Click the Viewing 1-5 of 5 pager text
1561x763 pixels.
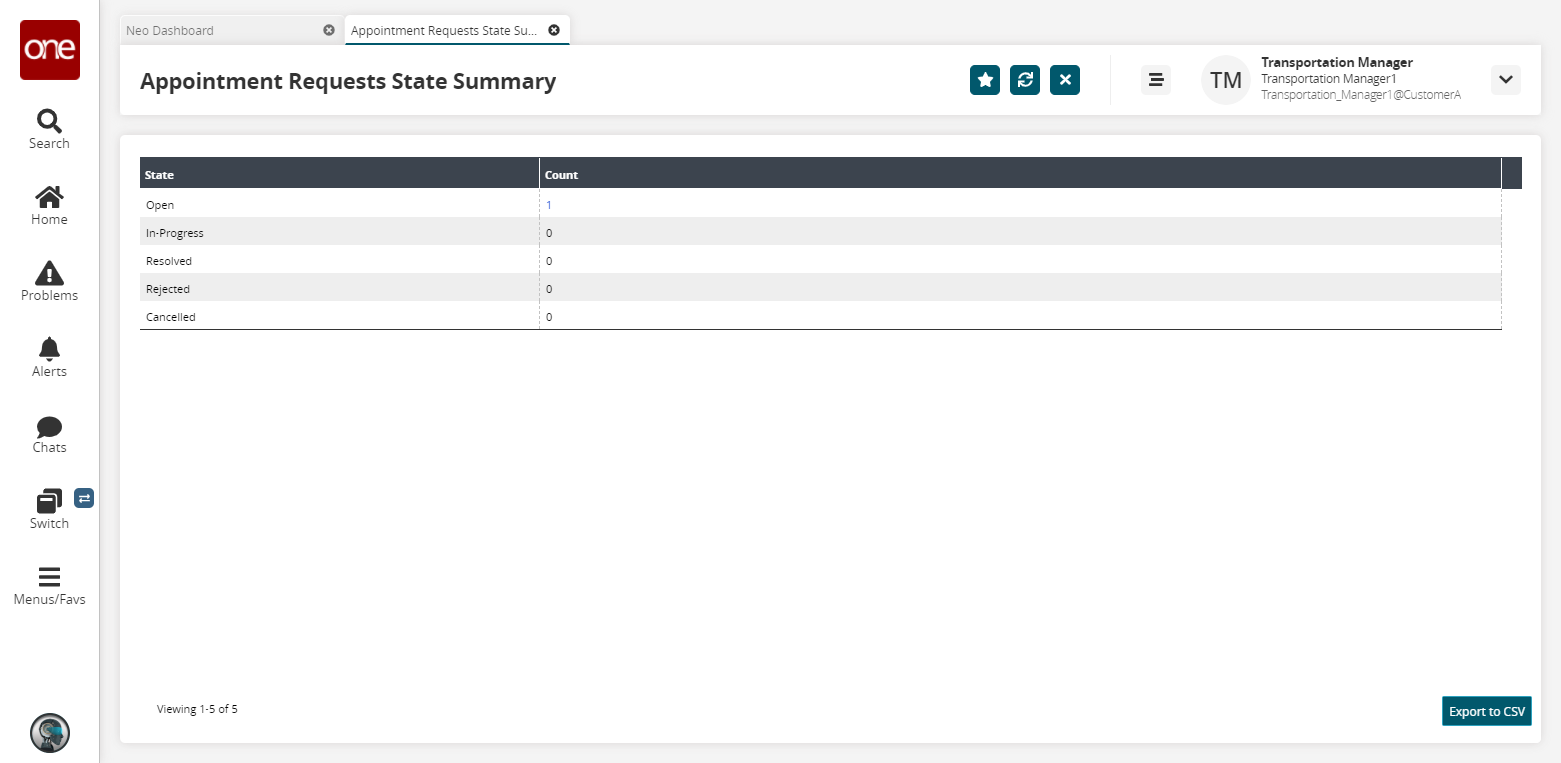click(x=197, y=709)
